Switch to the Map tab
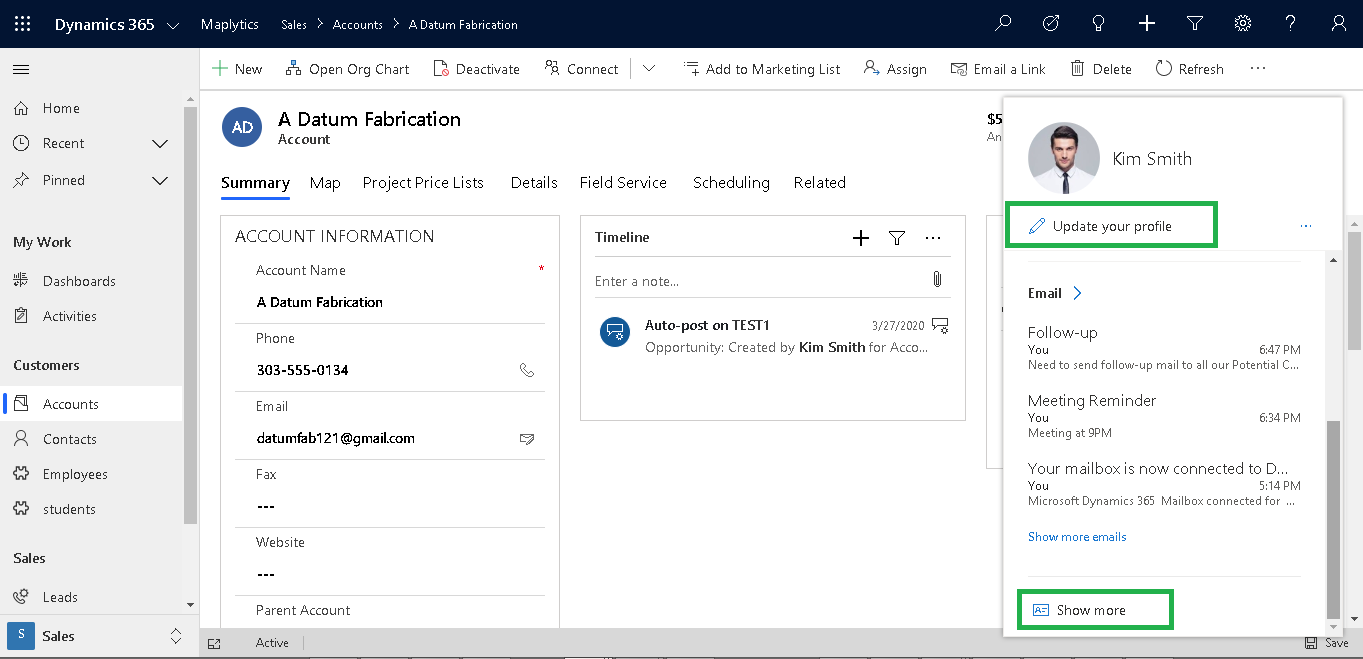 (325, 182)
